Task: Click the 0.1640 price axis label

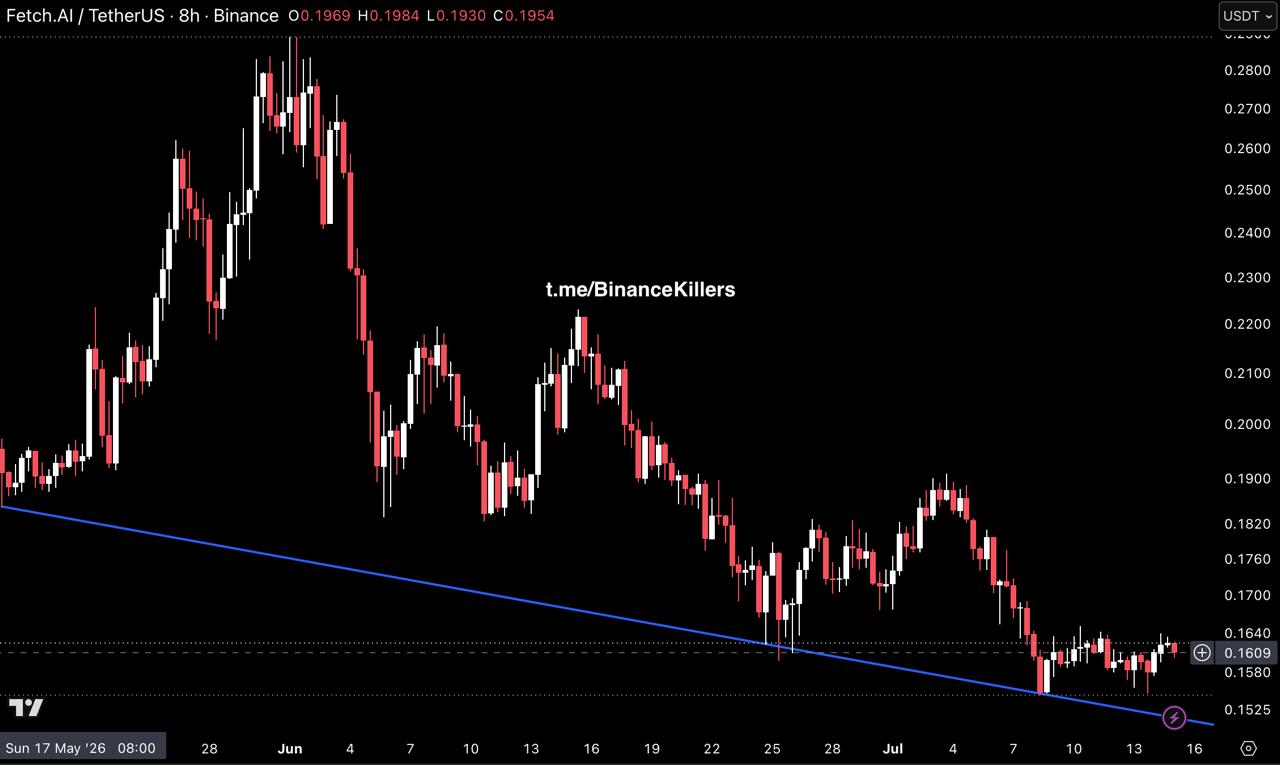Action: (1247, 632)
